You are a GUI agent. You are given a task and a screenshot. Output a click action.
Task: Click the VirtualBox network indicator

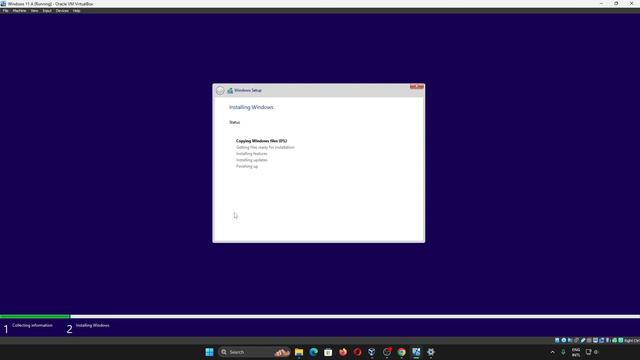click(x=576, y=340)
